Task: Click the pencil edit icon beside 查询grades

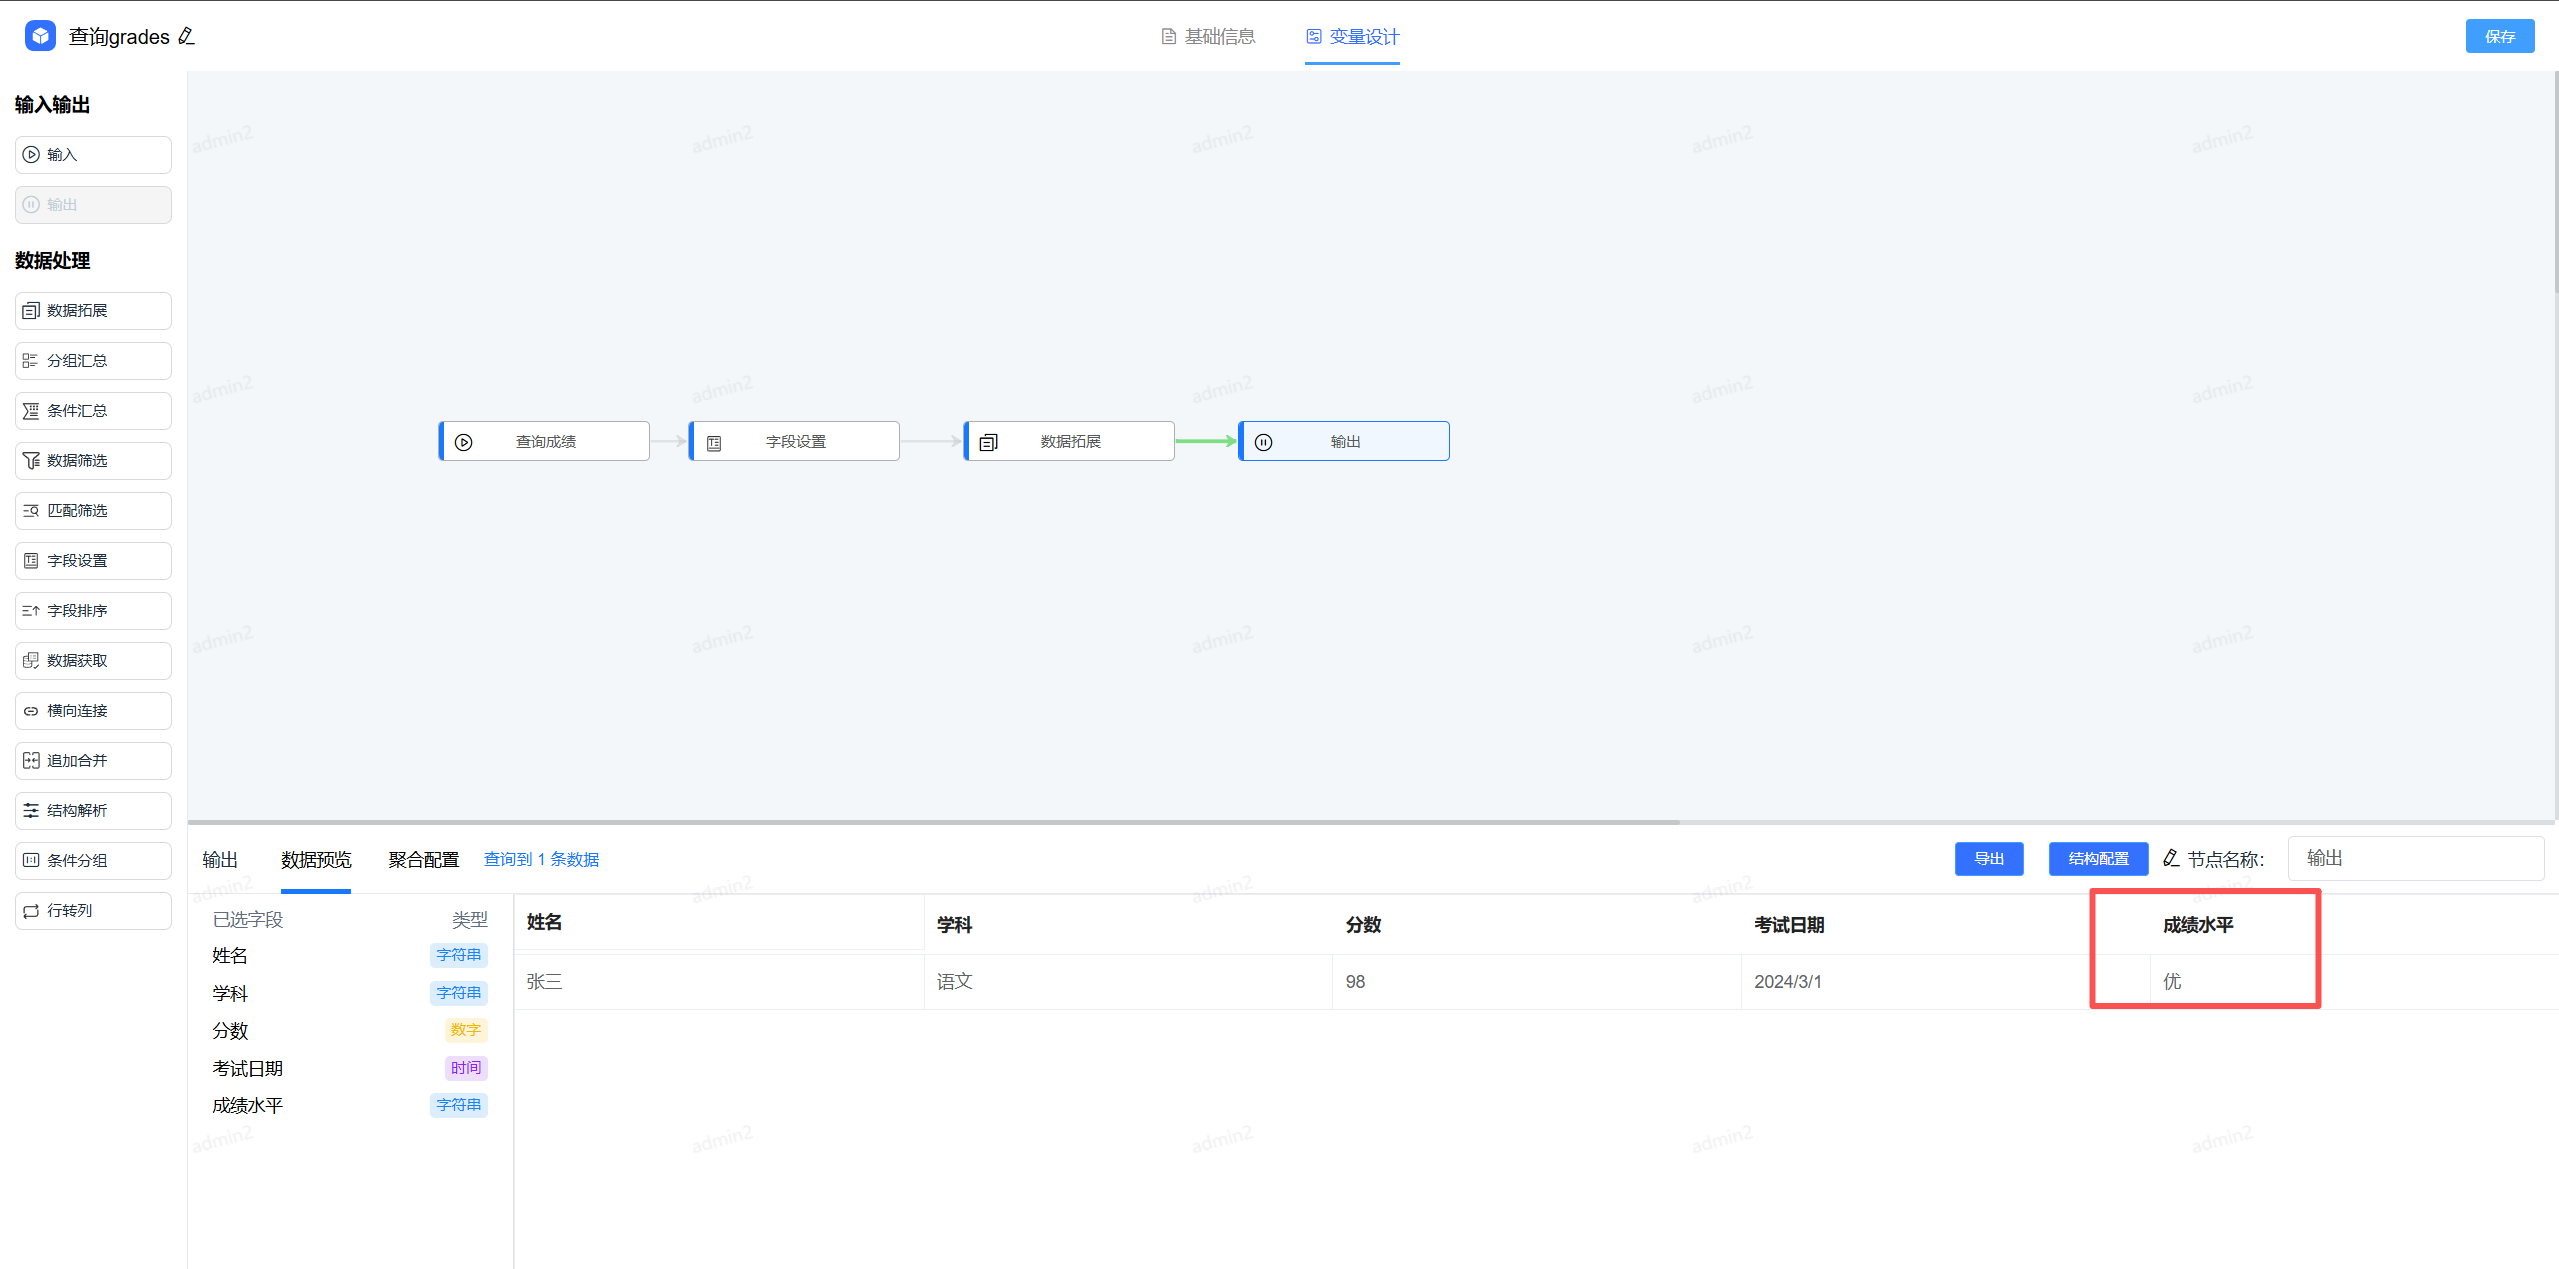Action: 186,36
